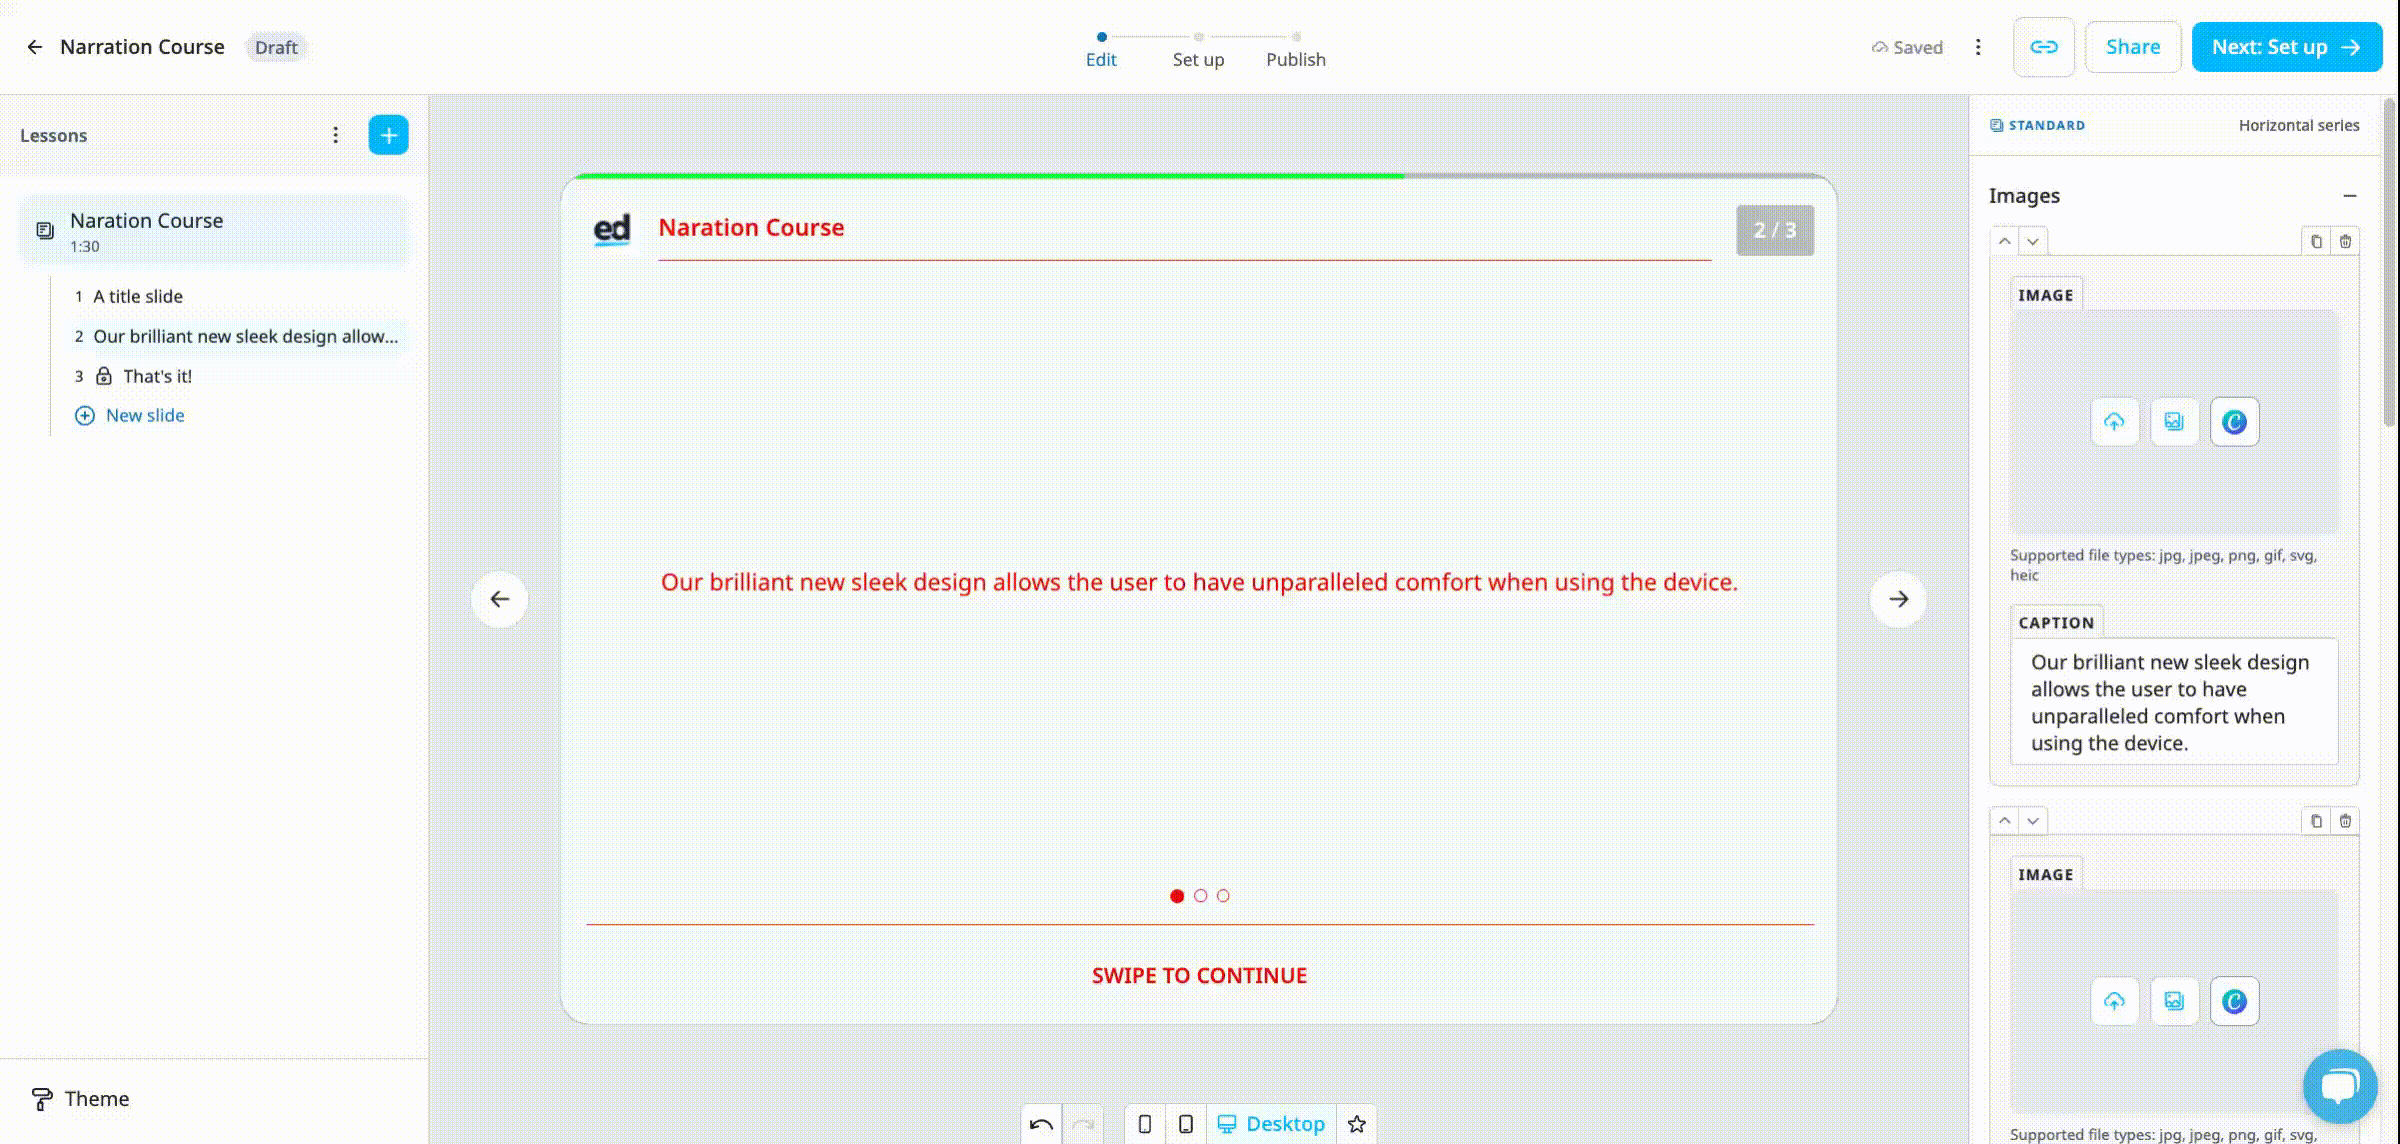Upload an image in the second Image block
2400x1144 pixels.
[x=2114, y=1001]
